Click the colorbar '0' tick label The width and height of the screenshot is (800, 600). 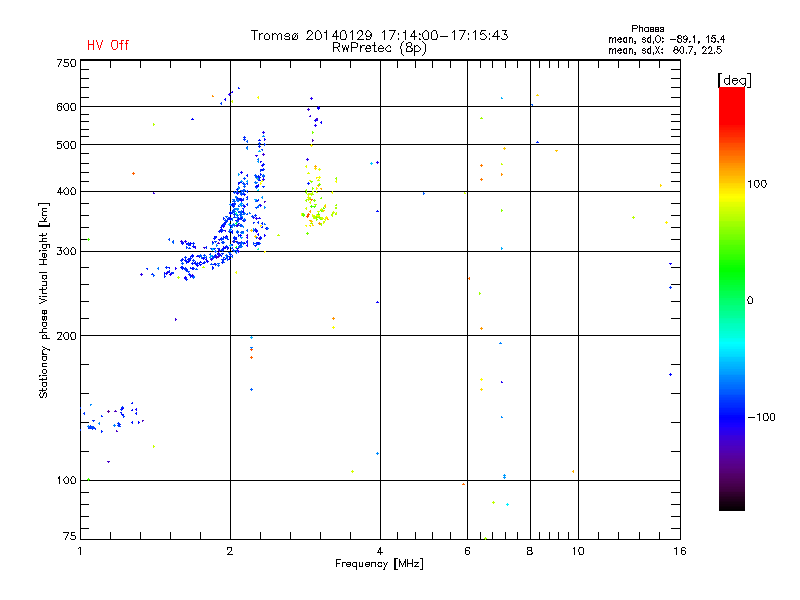tap(750, 301)
